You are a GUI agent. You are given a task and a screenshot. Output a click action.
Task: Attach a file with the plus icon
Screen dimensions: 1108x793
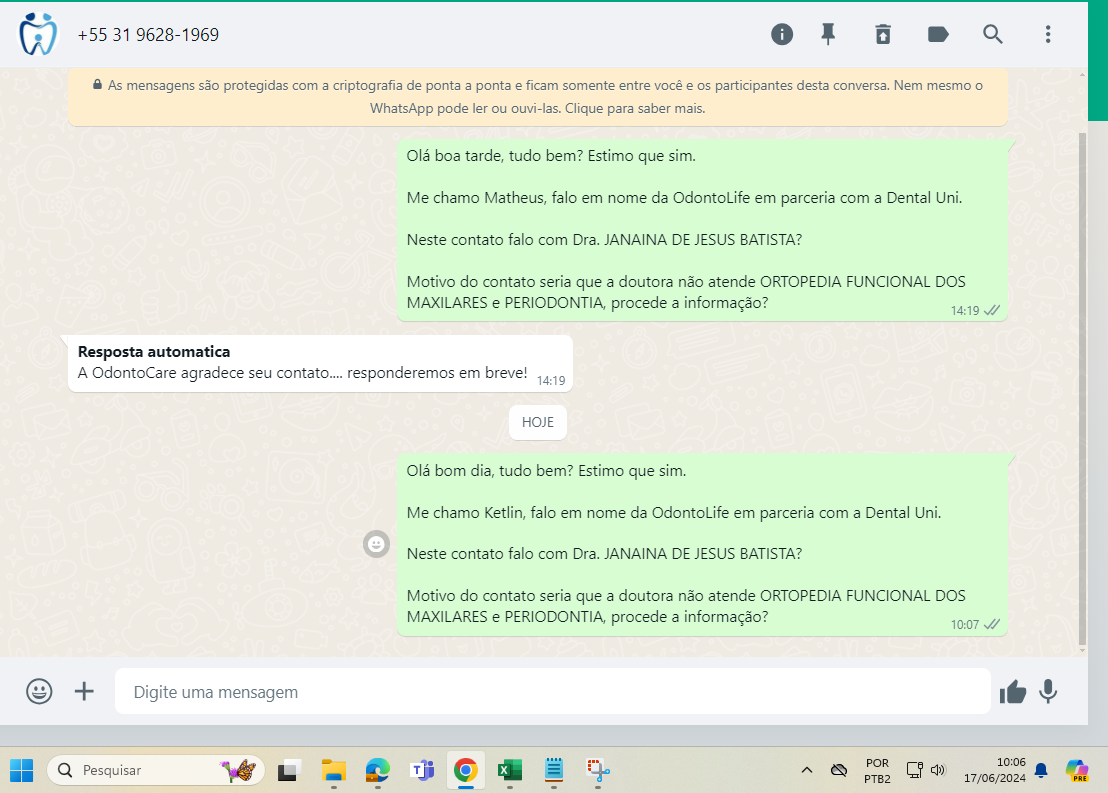(84, 691)
